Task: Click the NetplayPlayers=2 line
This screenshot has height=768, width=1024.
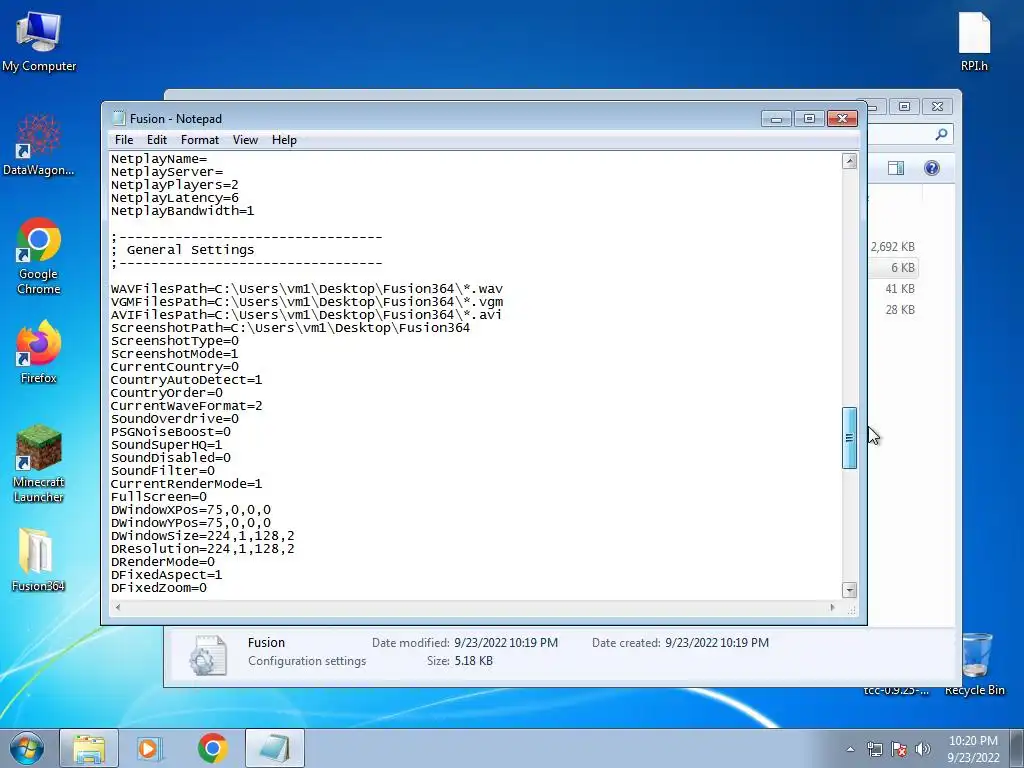Action: point(174,185)
